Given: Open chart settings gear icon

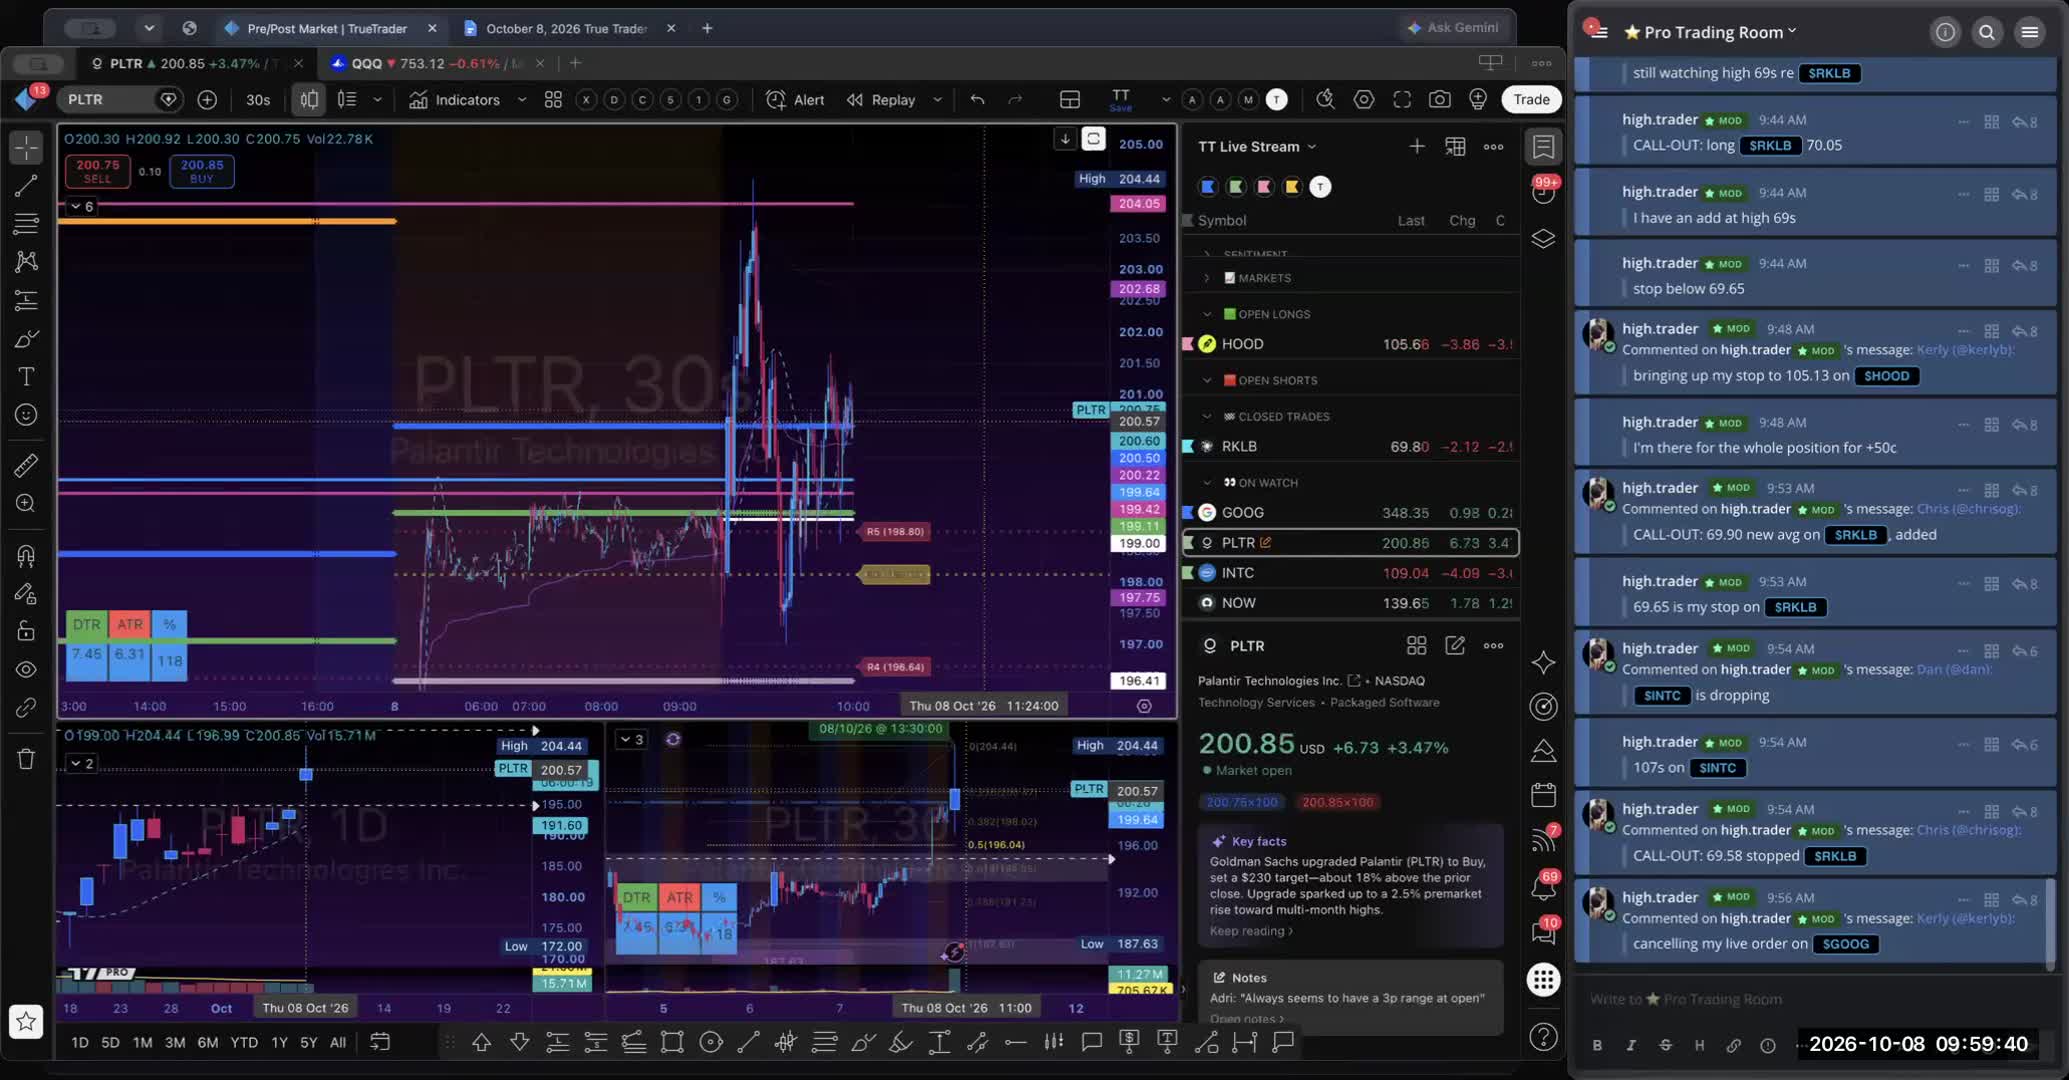Looking at the screenshot, I should (1363, 99).
